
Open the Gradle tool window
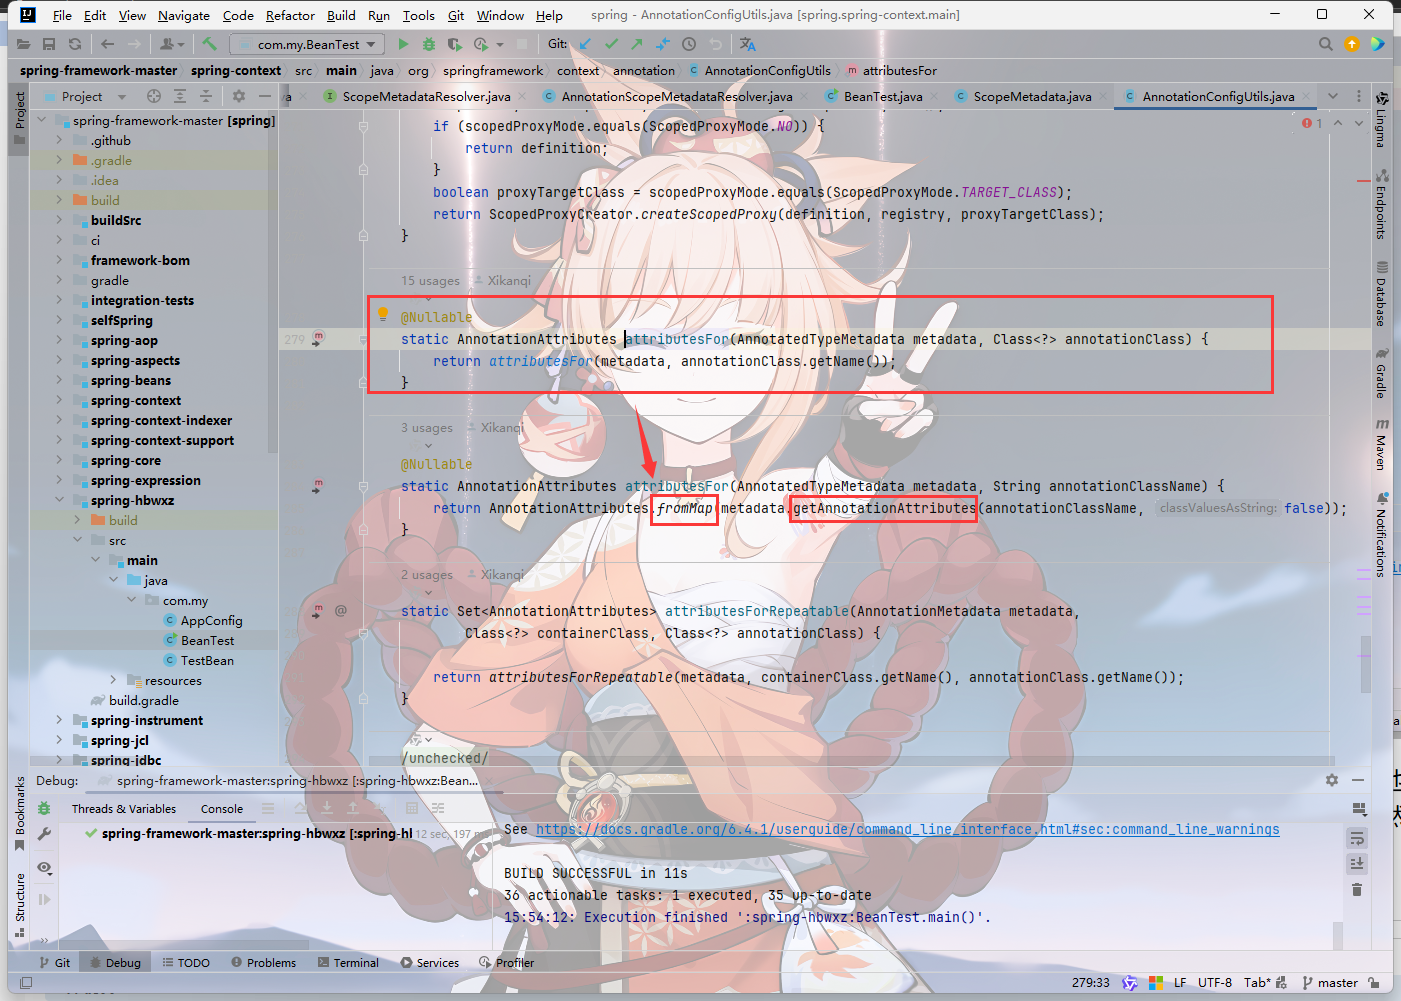(x=1381, y=372)
